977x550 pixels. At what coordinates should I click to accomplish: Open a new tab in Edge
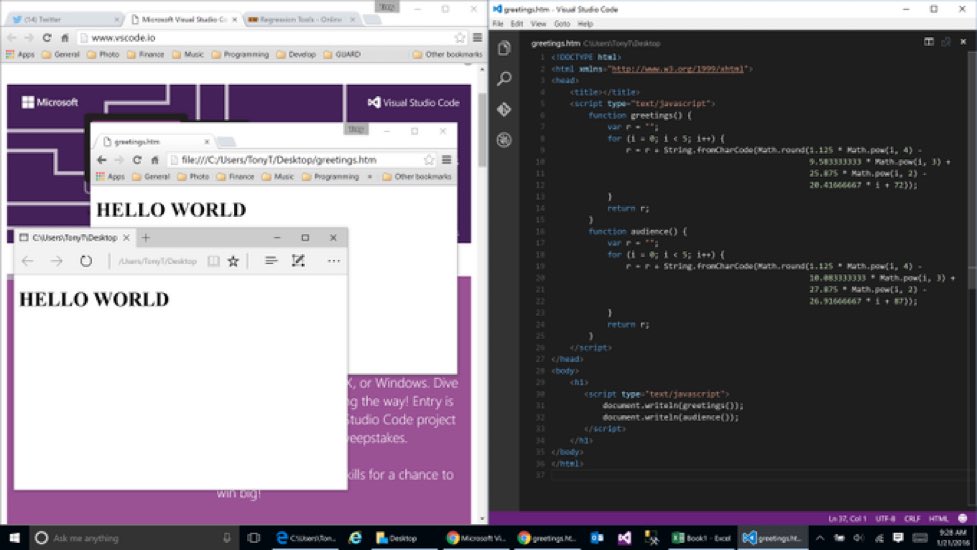click(146, 237)
